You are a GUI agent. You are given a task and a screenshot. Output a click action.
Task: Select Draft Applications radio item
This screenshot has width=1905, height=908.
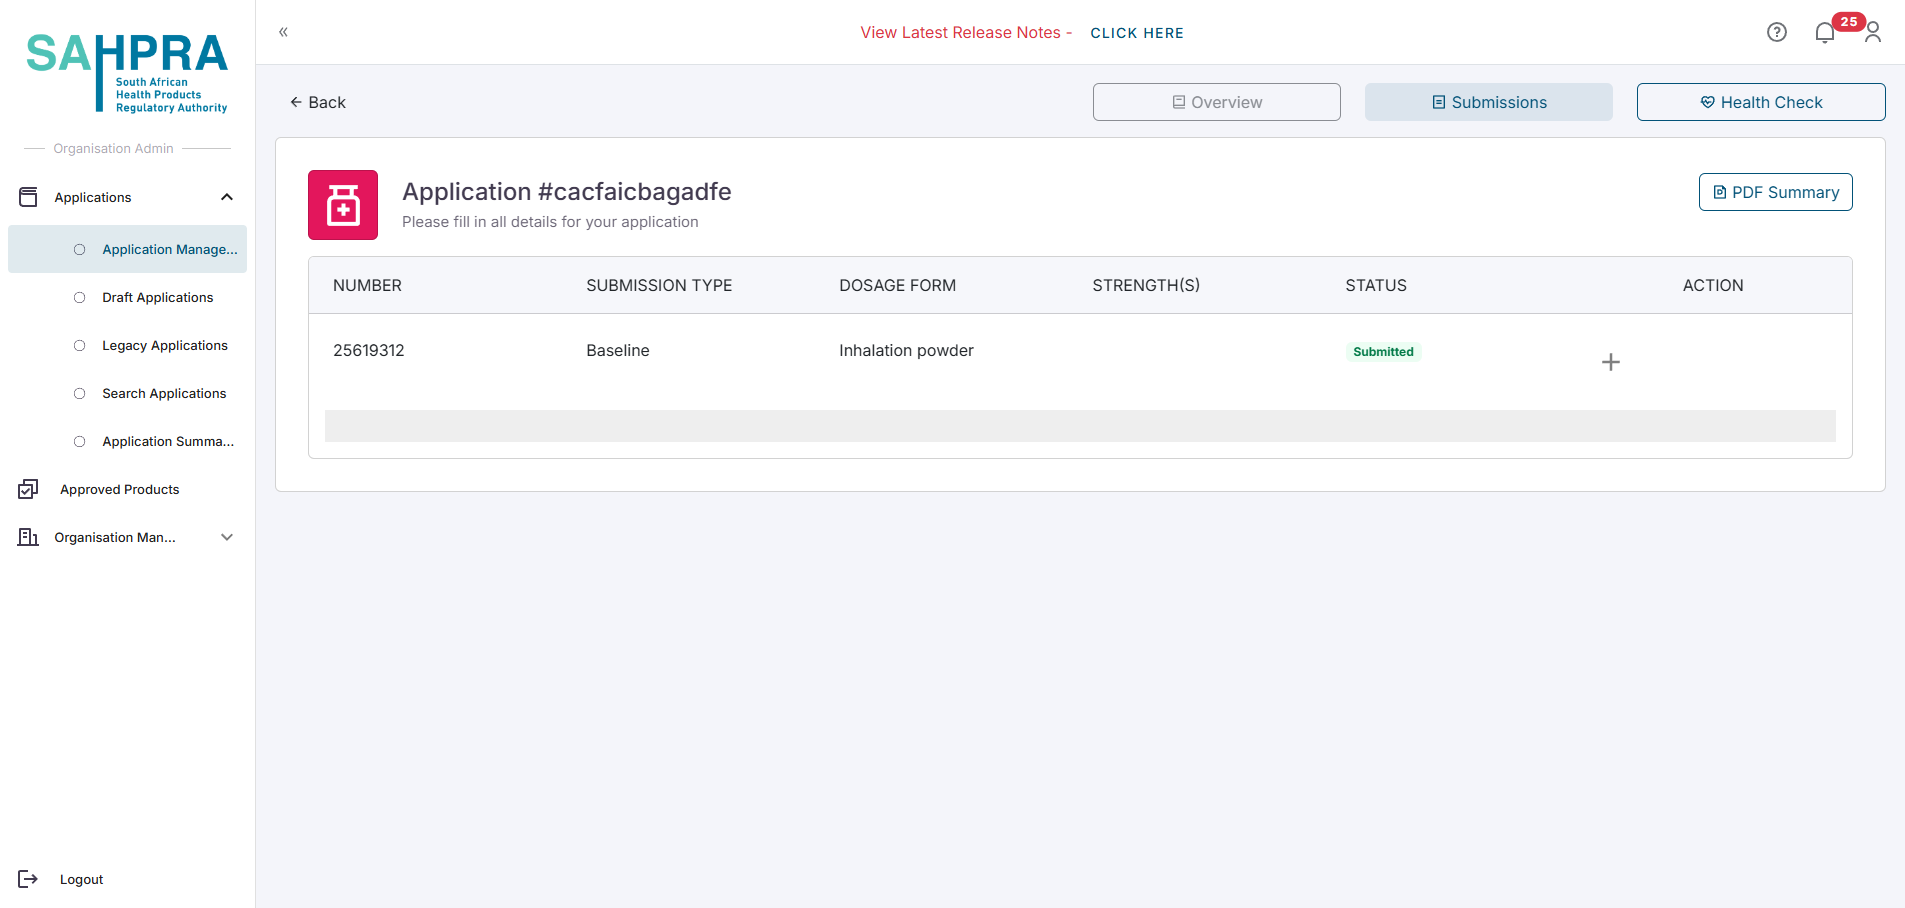(x=80, y=298)
